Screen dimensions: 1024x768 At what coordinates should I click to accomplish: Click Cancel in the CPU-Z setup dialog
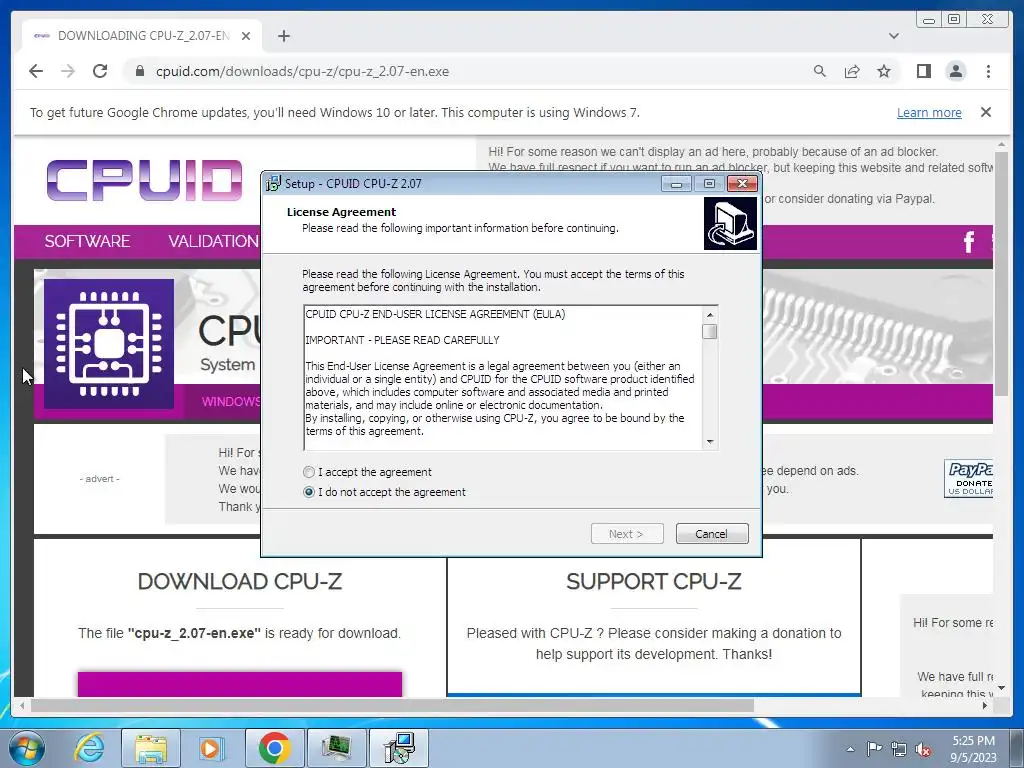click(712, 534)
